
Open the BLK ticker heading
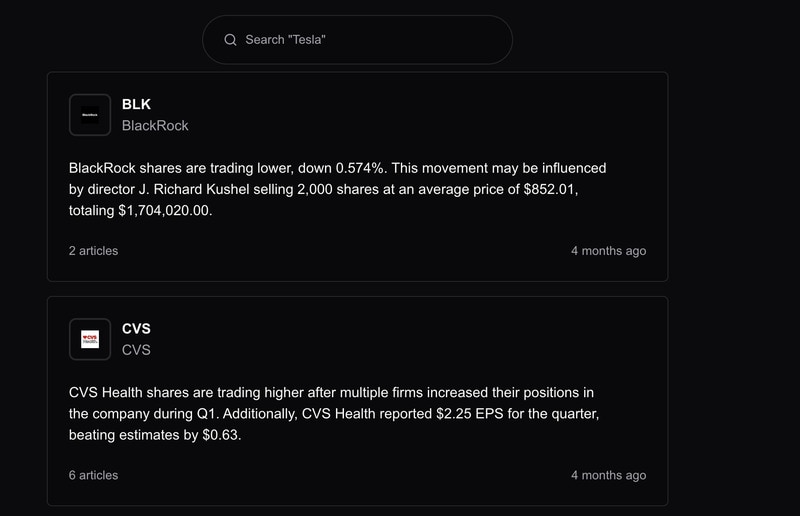pyautogui.click(x=136, y=104)
